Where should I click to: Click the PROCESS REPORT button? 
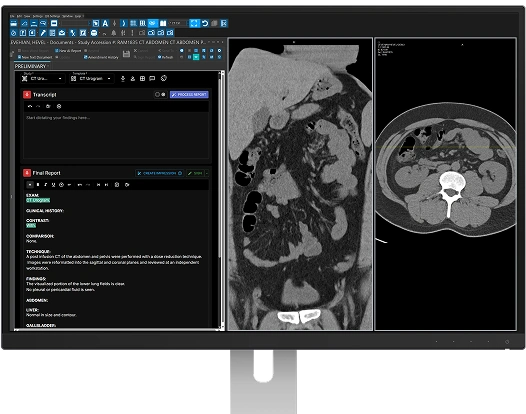189,95
